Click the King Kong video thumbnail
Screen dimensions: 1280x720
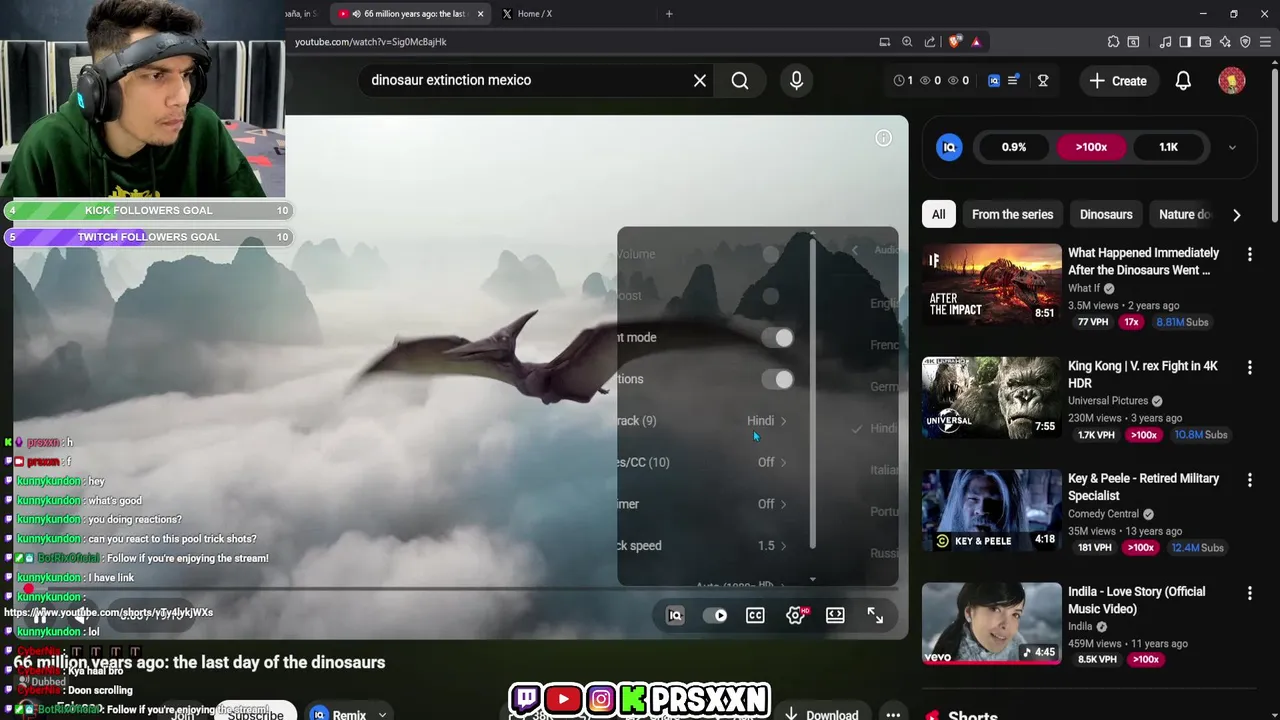(992, 397)
